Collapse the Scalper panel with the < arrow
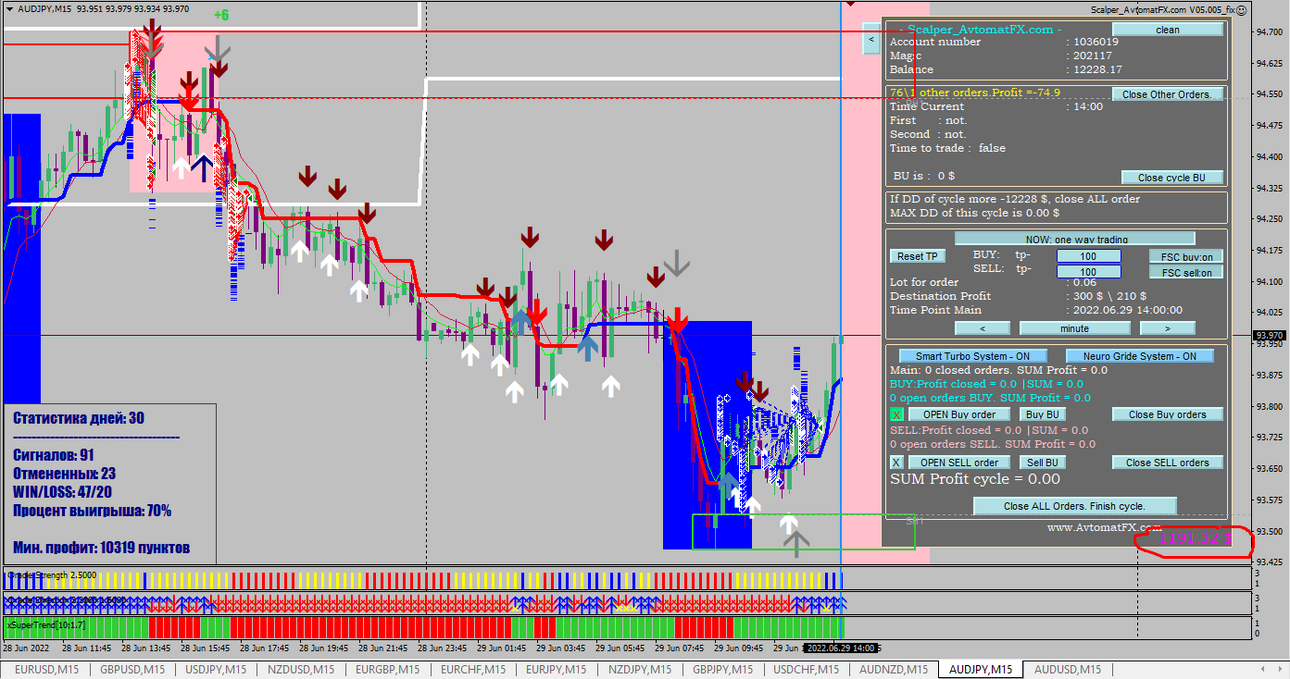Image resolution: width=1290 pixels, height=679 pixels. point(871,40)
